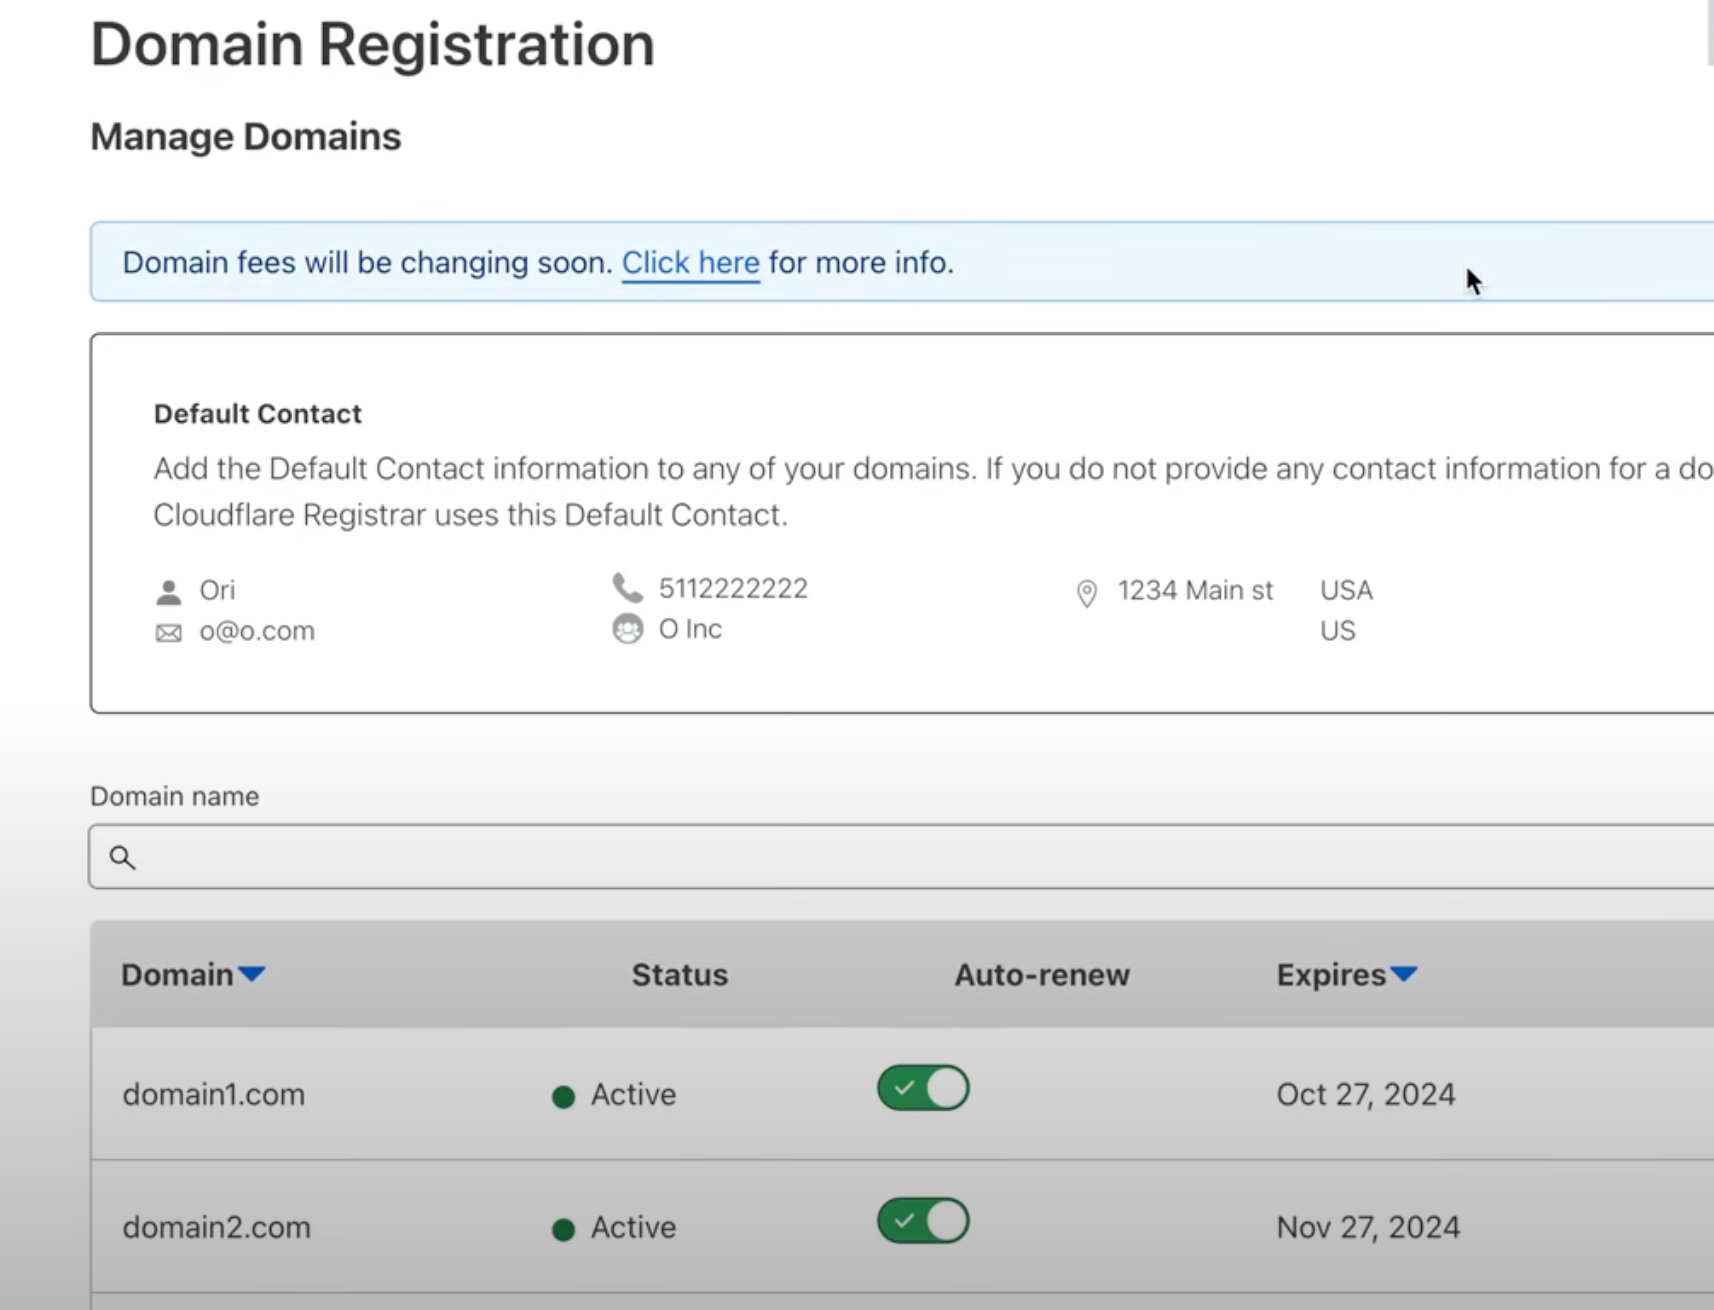1714x1310 pixels.
Task: Open domain2.com registration details
Action: (215, 1227)
